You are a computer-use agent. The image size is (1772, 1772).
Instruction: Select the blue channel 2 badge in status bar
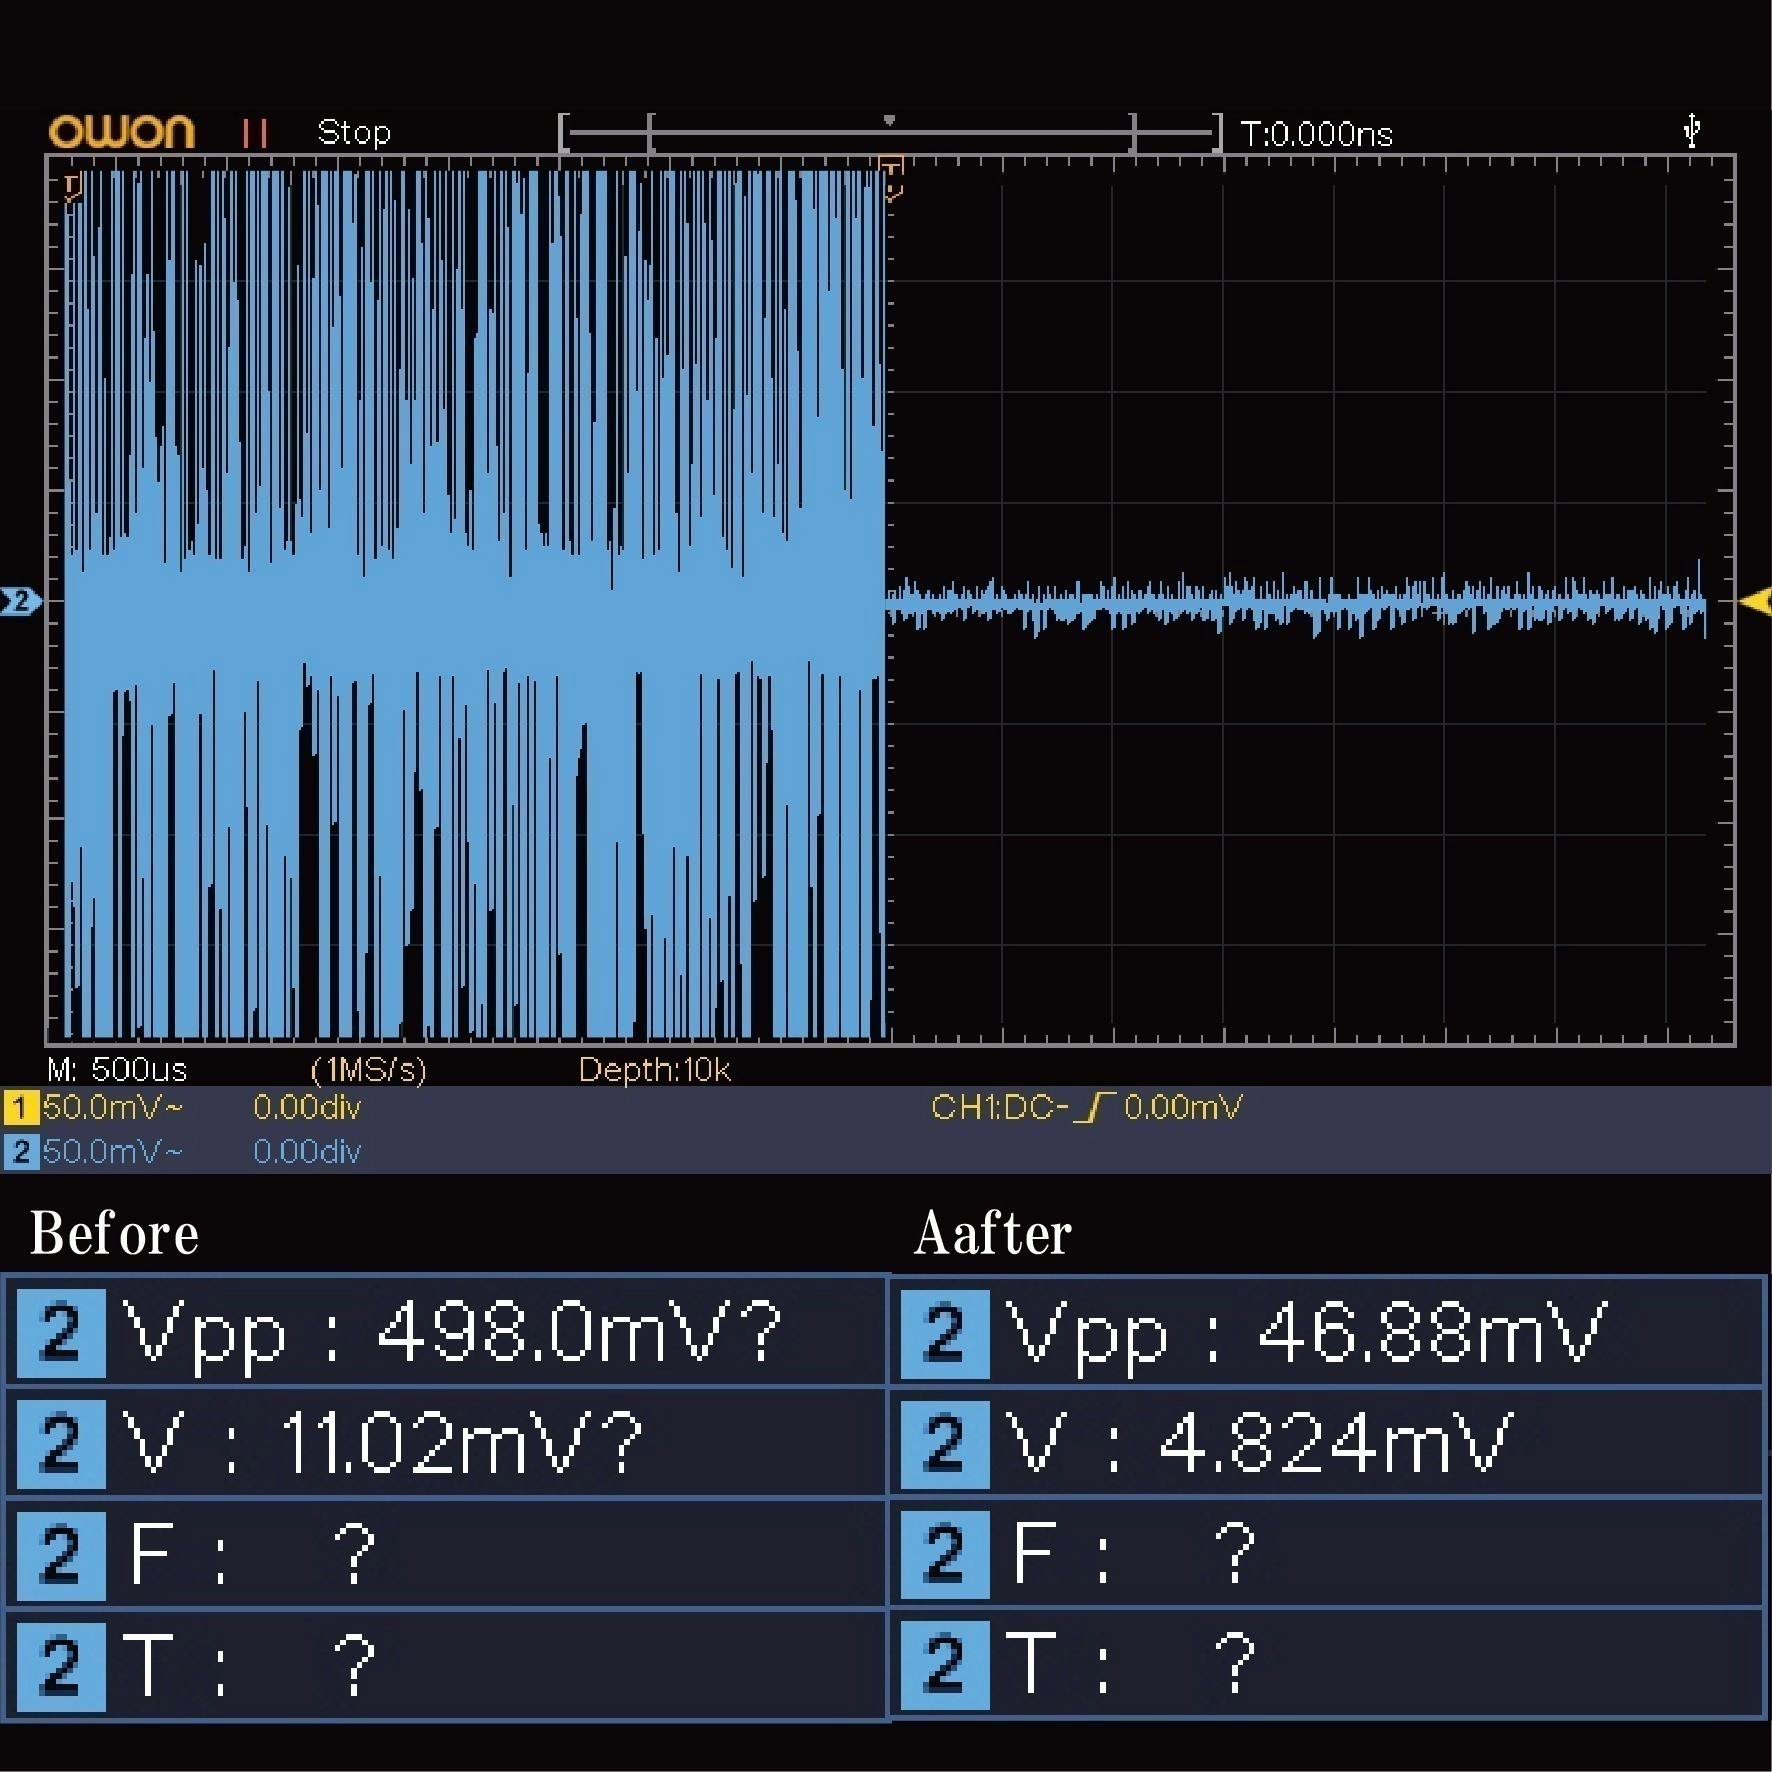pos(20,1152)
